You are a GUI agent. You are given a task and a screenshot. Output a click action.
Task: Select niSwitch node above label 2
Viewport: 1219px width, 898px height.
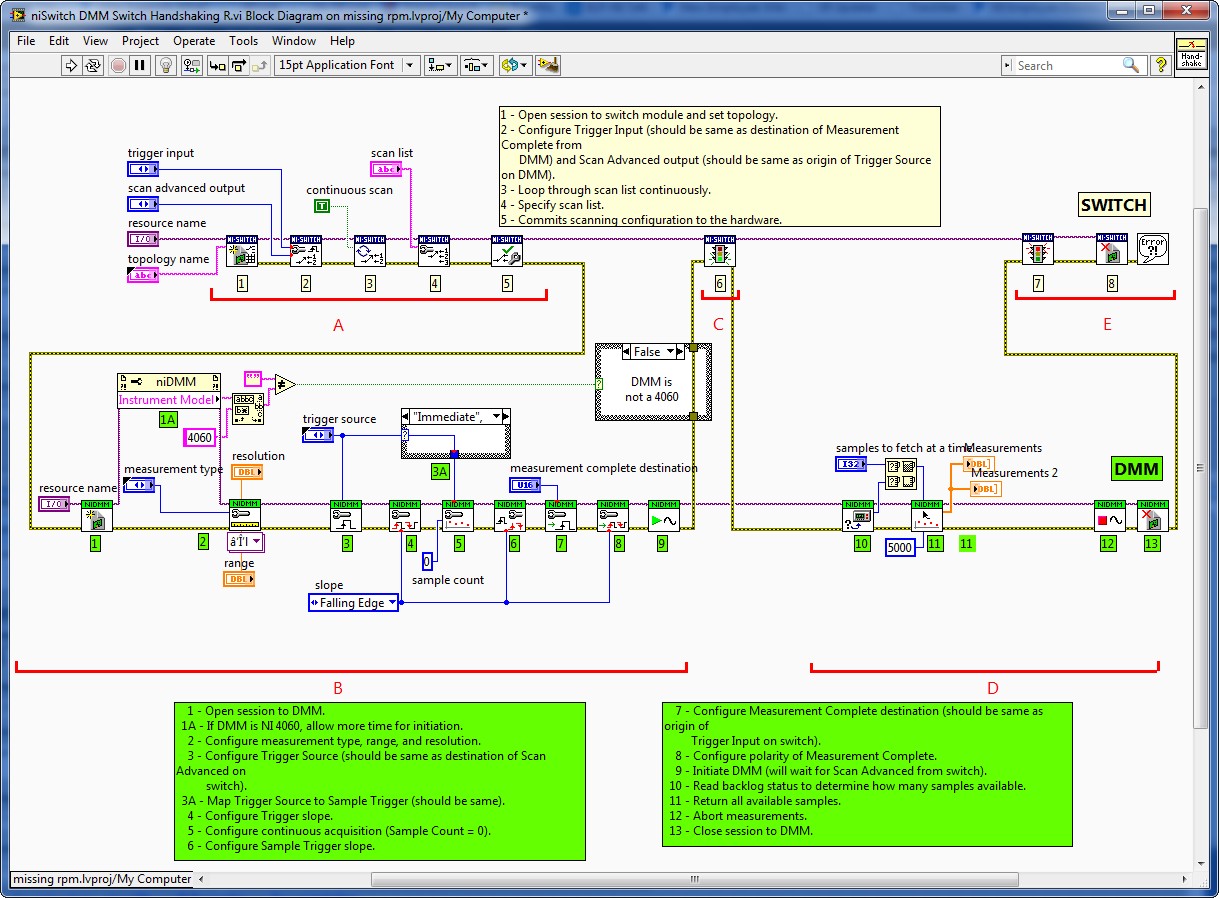tap(305, 251)
